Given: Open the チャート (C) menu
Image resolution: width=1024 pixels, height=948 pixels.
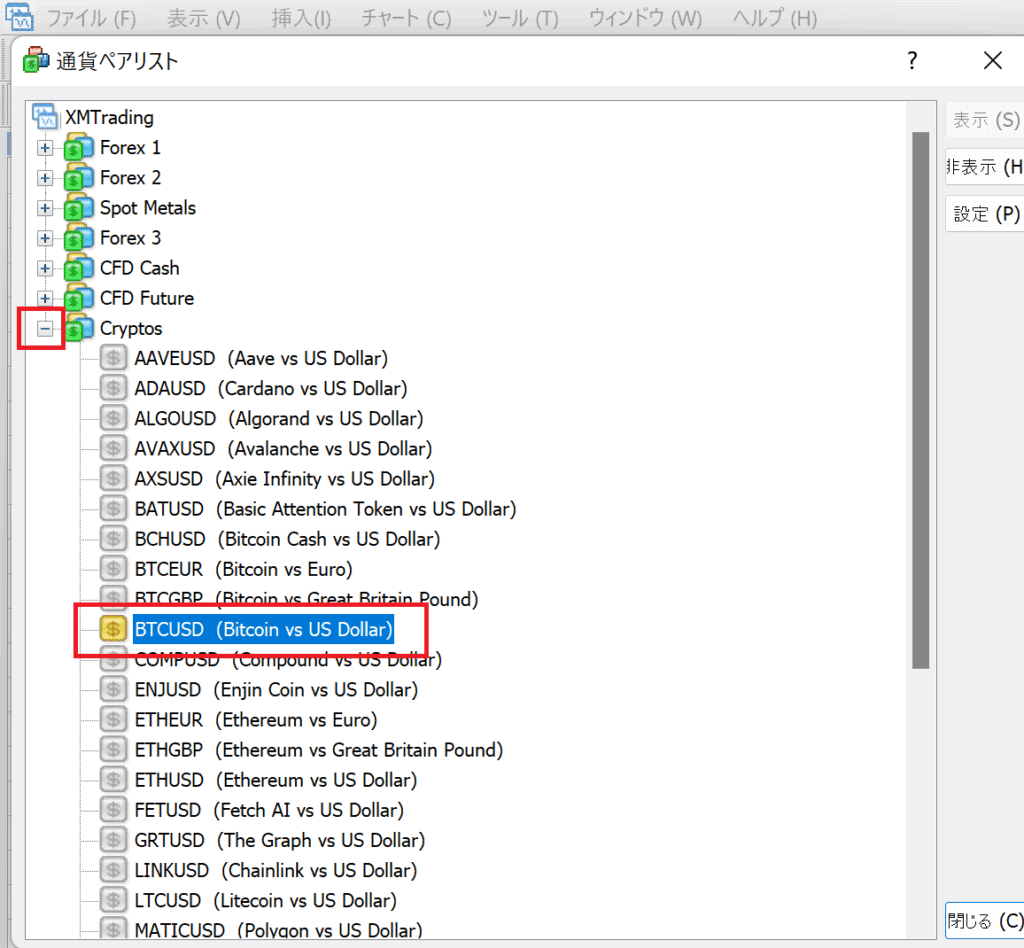Looking at the screenshot, I should pyautogui.click(x=406, y=18).
